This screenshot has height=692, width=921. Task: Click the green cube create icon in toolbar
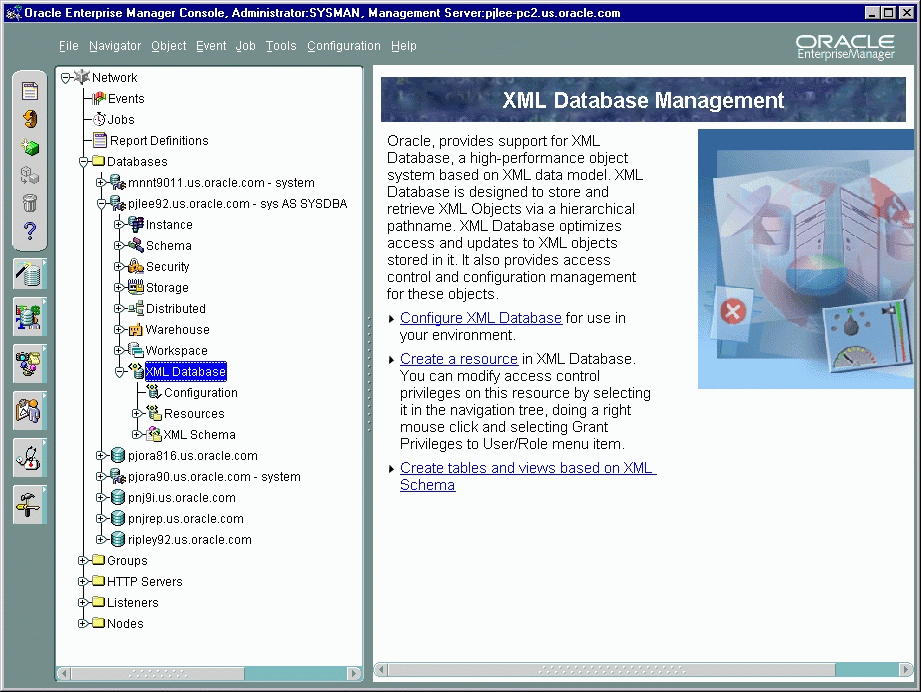[x=29, y=147]
